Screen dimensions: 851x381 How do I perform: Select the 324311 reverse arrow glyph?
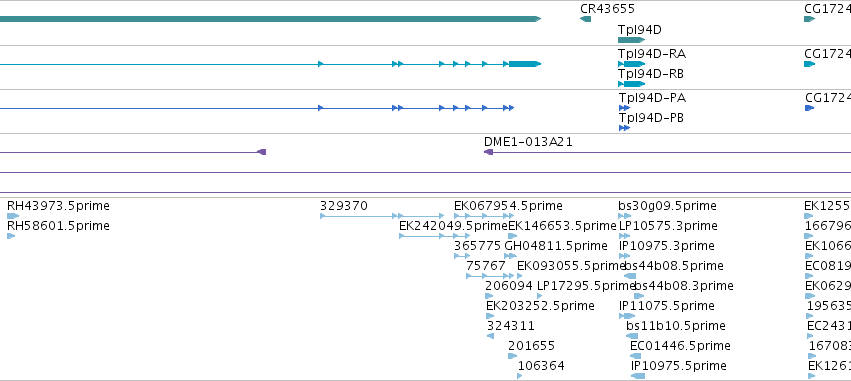490,336
